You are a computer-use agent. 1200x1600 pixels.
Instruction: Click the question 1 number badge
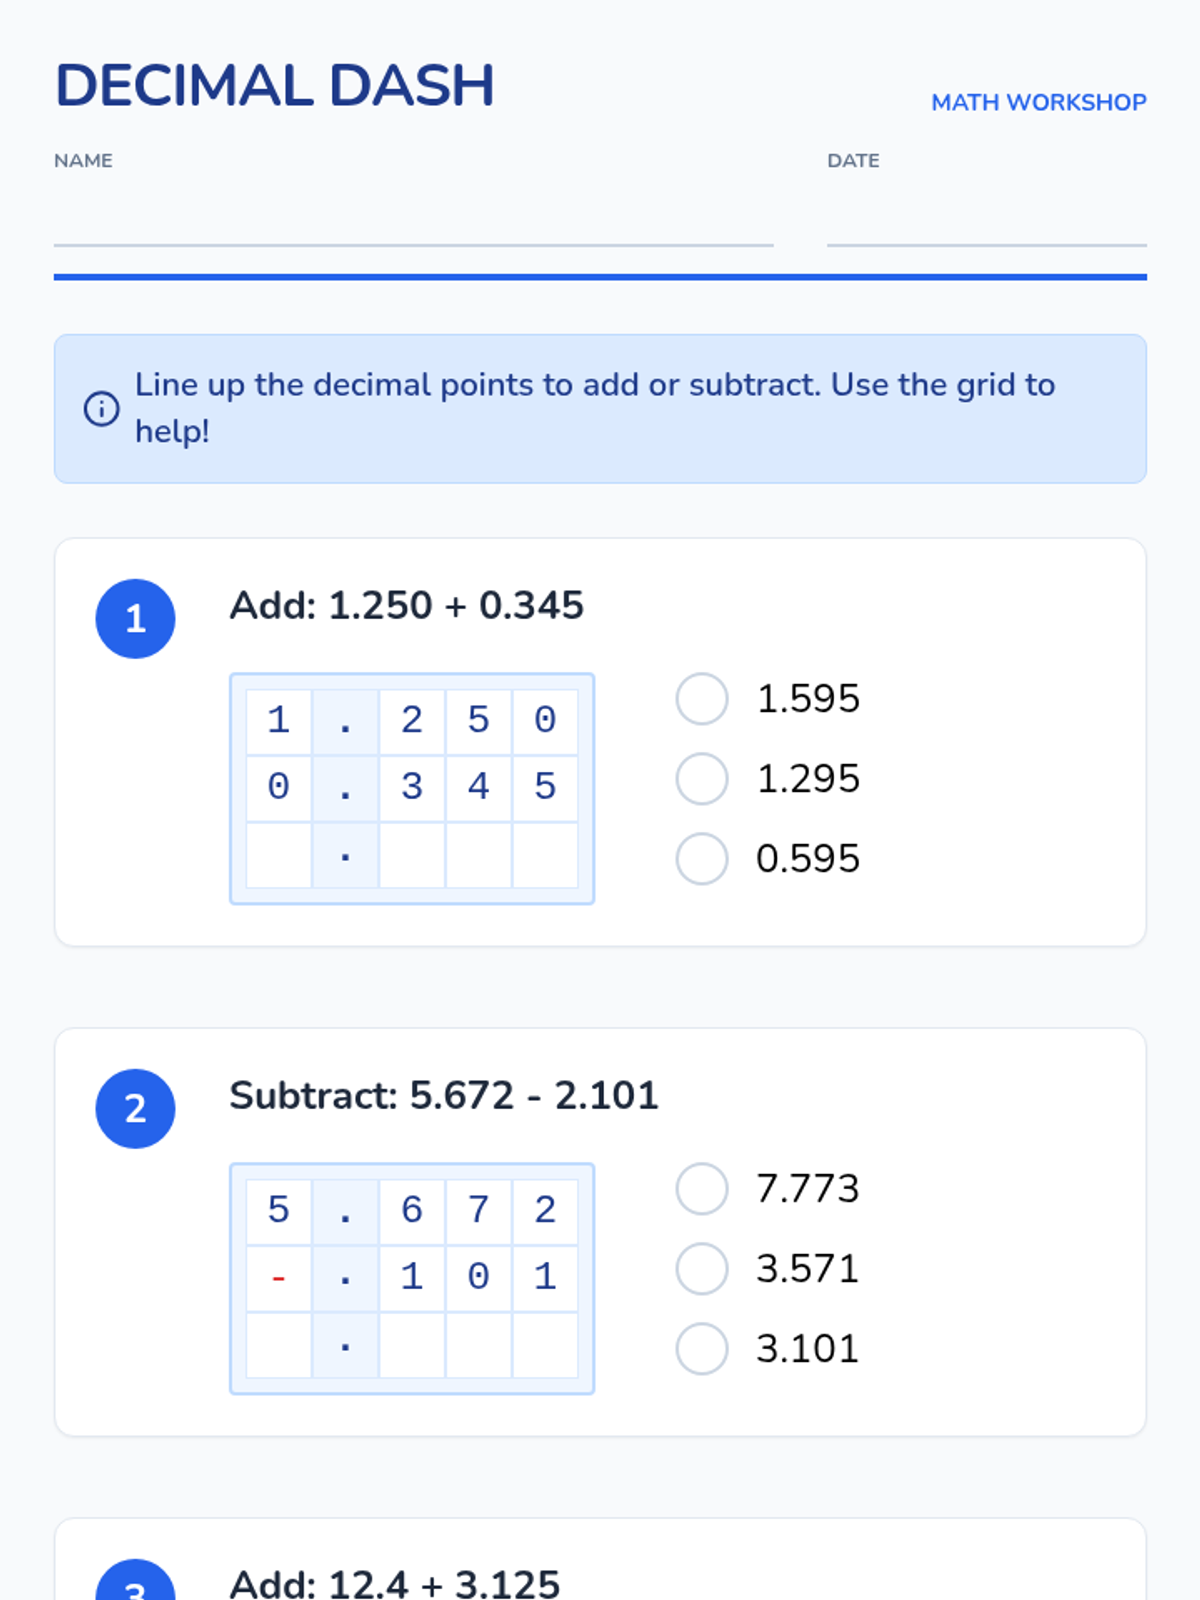tap(135, 619)
